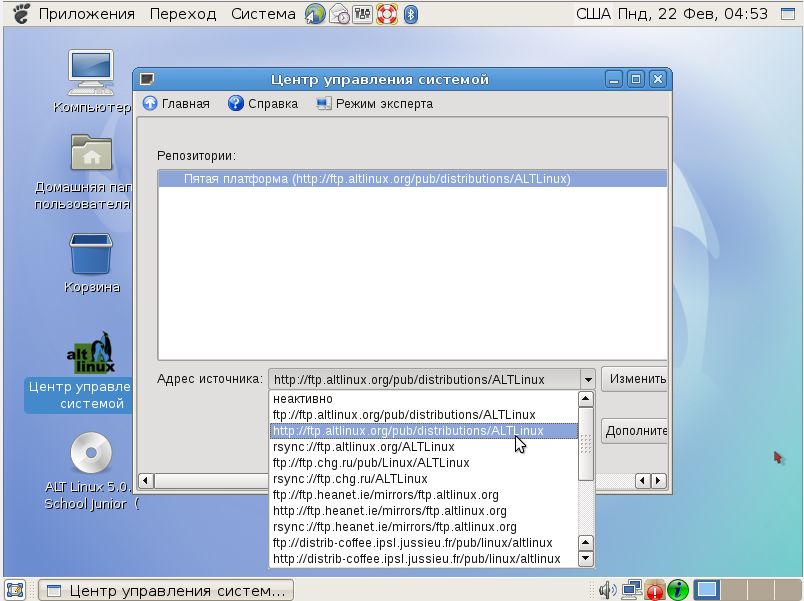The width and height of the screenshot is (804, 601).
Task: Launch the web browser globe icon in top panel
Action: click(x=315, y=14)
